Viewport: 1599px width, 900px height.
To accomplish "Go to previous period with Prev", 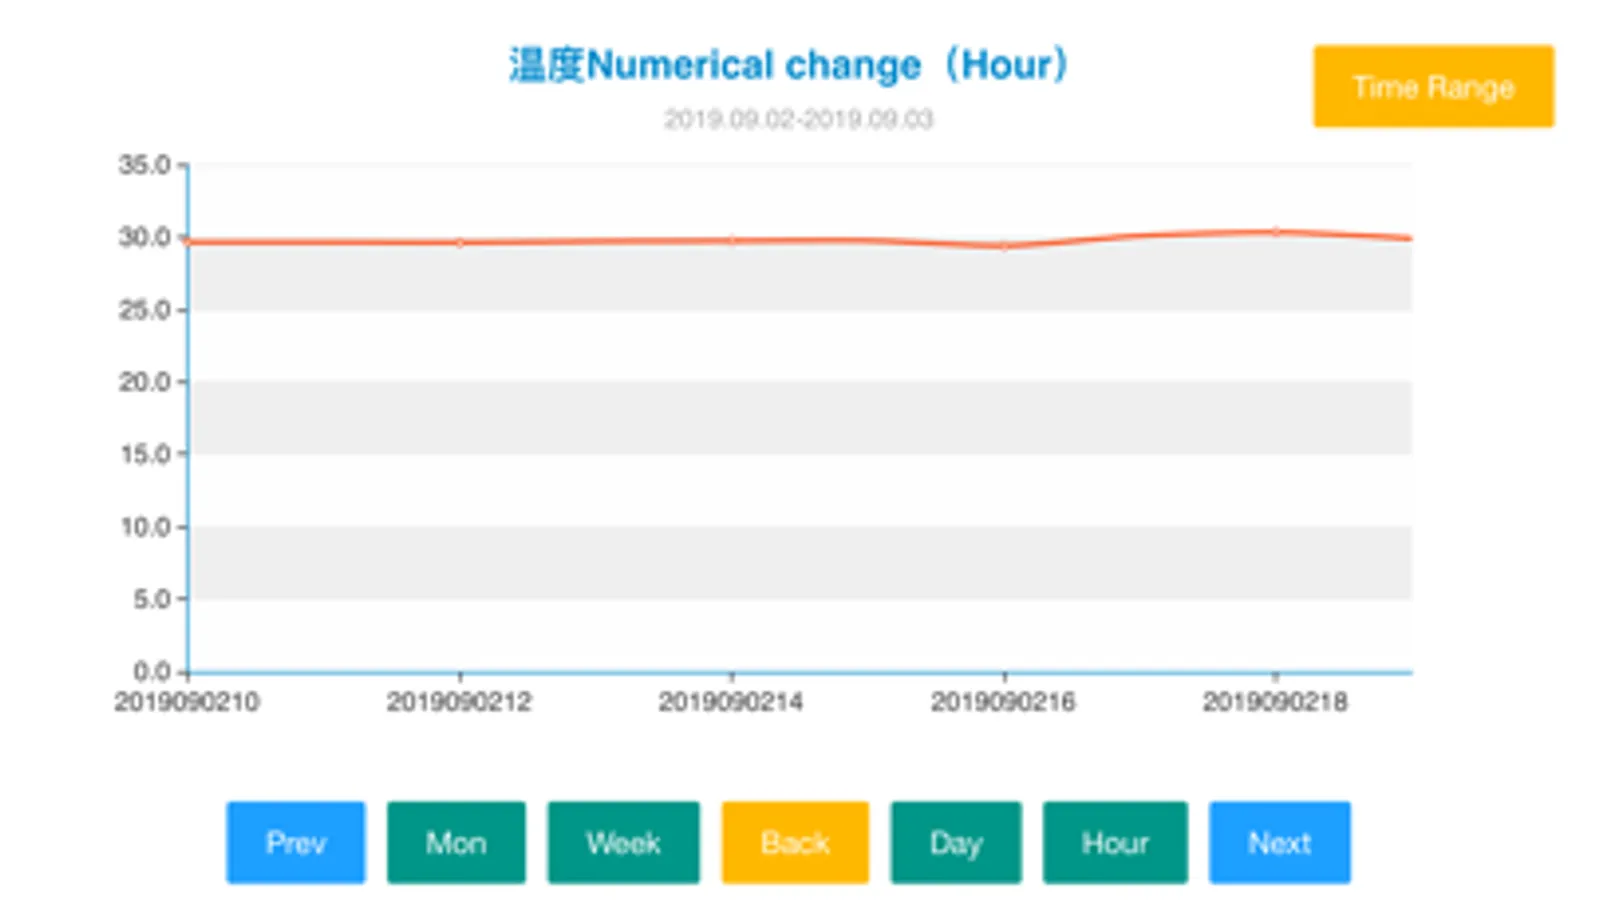I will pyautogui.click(x=295, y=842).
